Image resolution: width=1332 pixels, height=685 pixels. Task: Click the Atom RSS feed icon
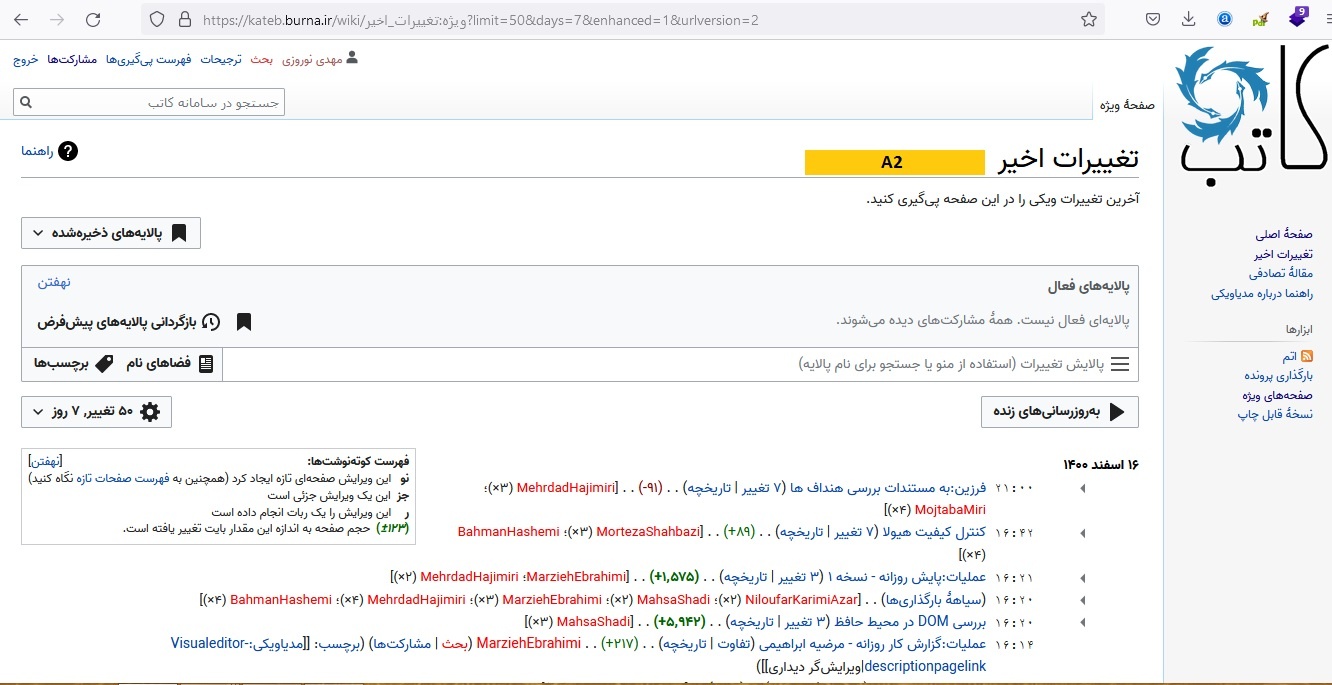pyautogui.click(x=1306, y=356)
